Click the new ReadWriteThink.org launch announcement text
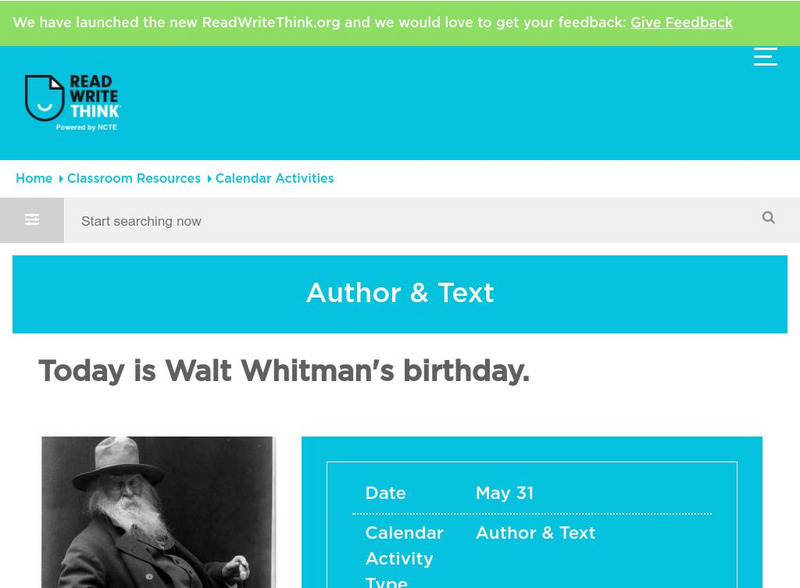800x588 pixels. (x=318, y=22)
